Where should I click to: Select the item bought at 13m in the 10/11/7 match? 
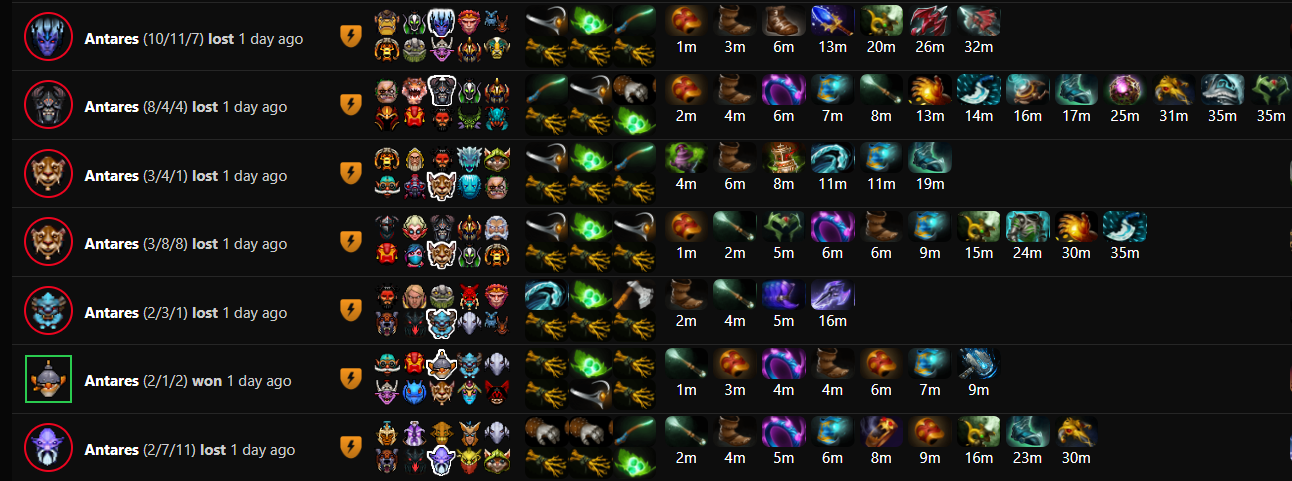tap(833, 21)
